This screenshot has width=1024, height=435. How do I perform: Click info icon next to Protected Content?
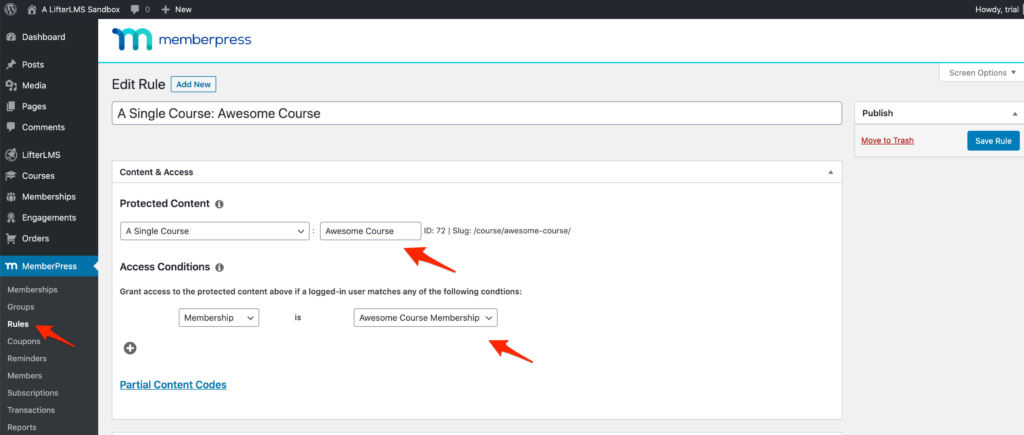coord(219,204)
